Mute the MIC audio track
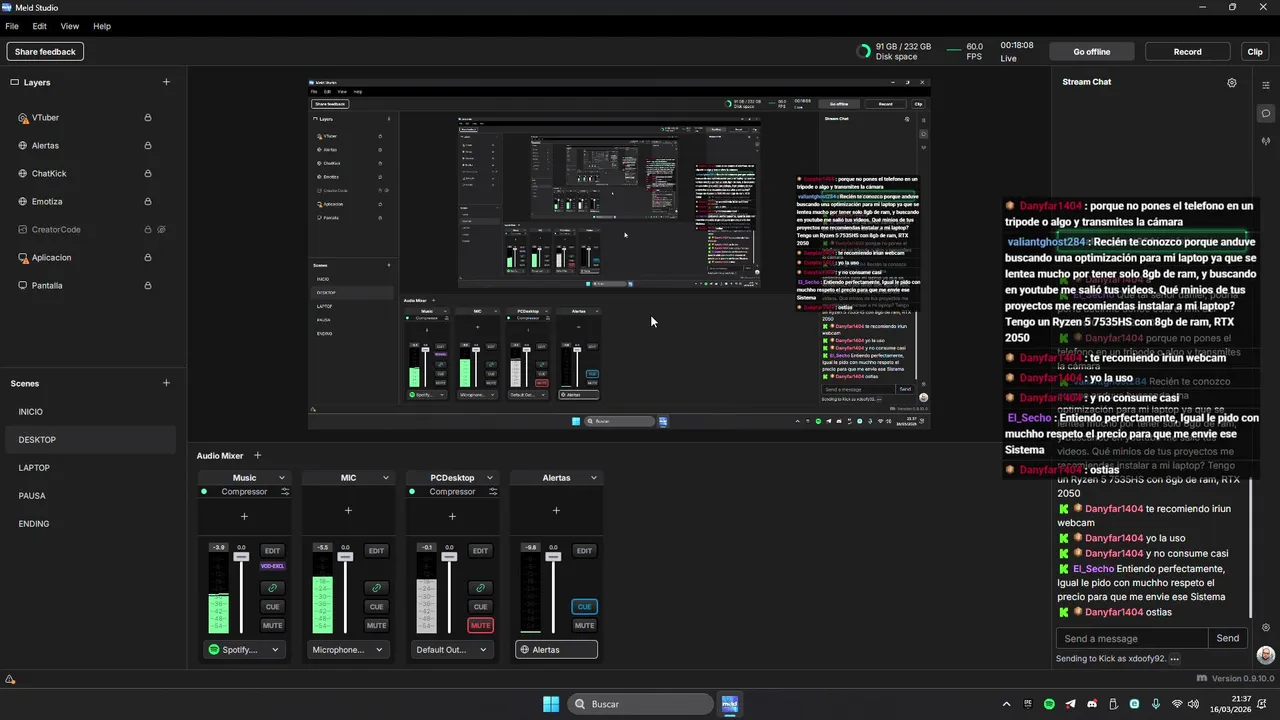Screen dimensions: 1280x720 (376, 626)
